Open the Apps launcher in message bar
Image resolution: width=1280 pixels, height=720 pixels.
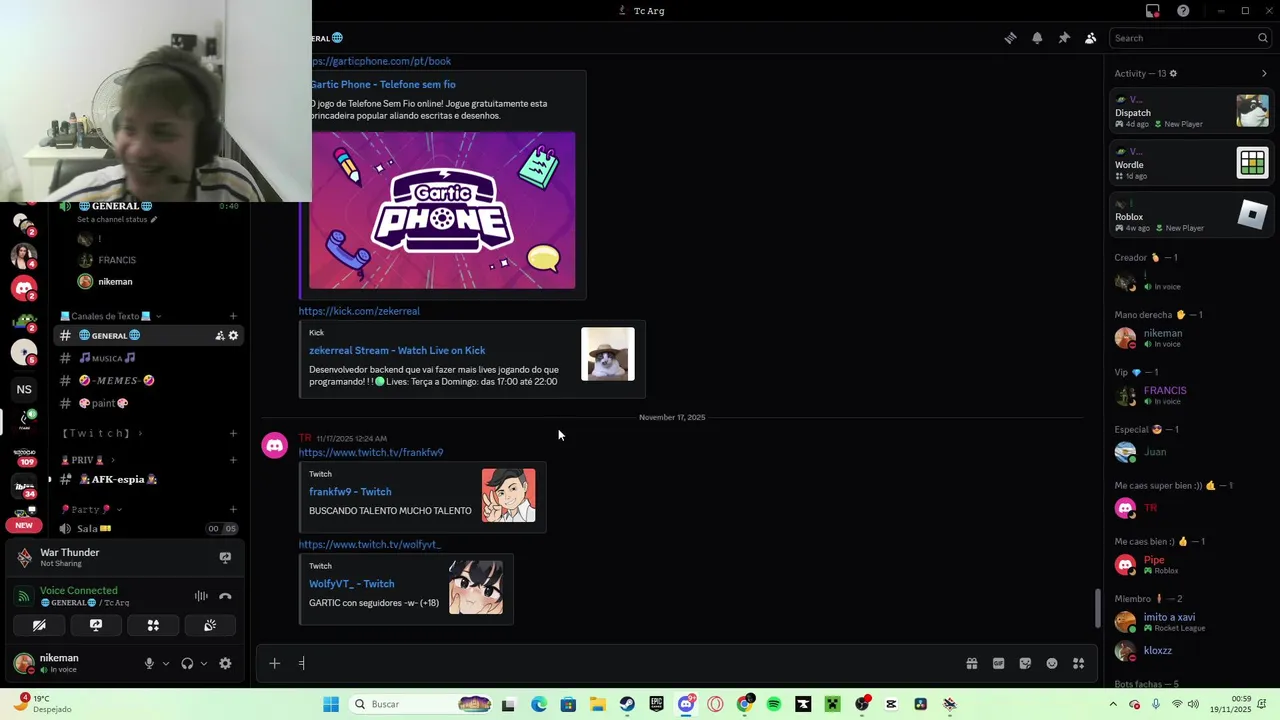coord(1078,663)
